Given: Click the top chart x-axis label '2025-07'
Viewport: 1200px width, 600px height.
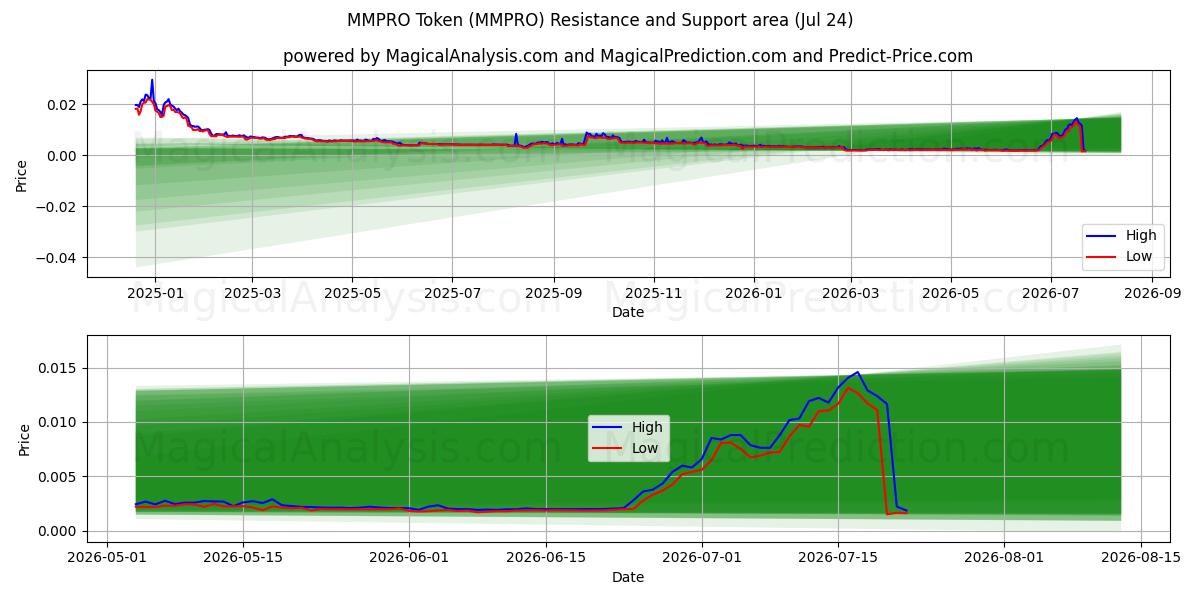Looking at the screenshot, I should pos(452,294).
